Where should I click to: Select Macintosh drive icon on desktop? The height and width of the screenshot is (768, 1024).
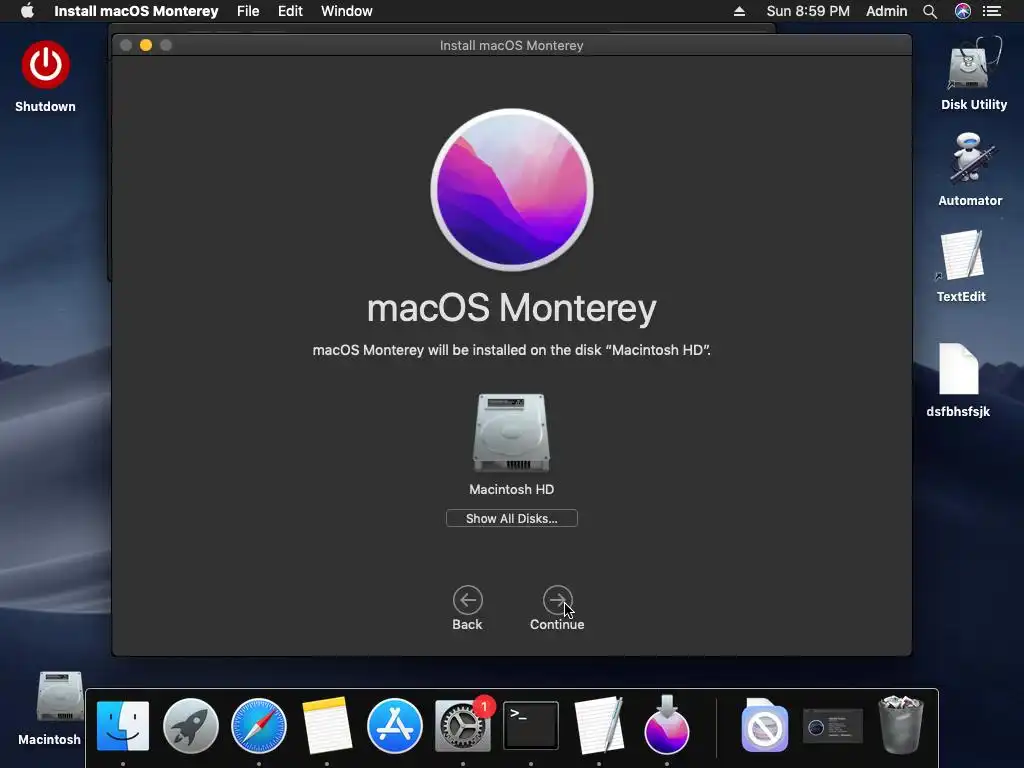point(59,697)
